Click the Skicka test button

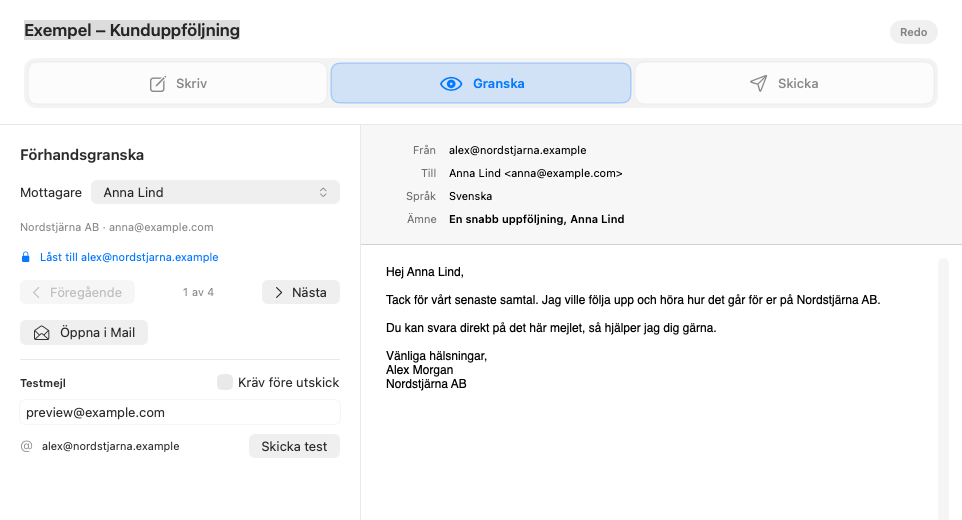click(294, 446)
